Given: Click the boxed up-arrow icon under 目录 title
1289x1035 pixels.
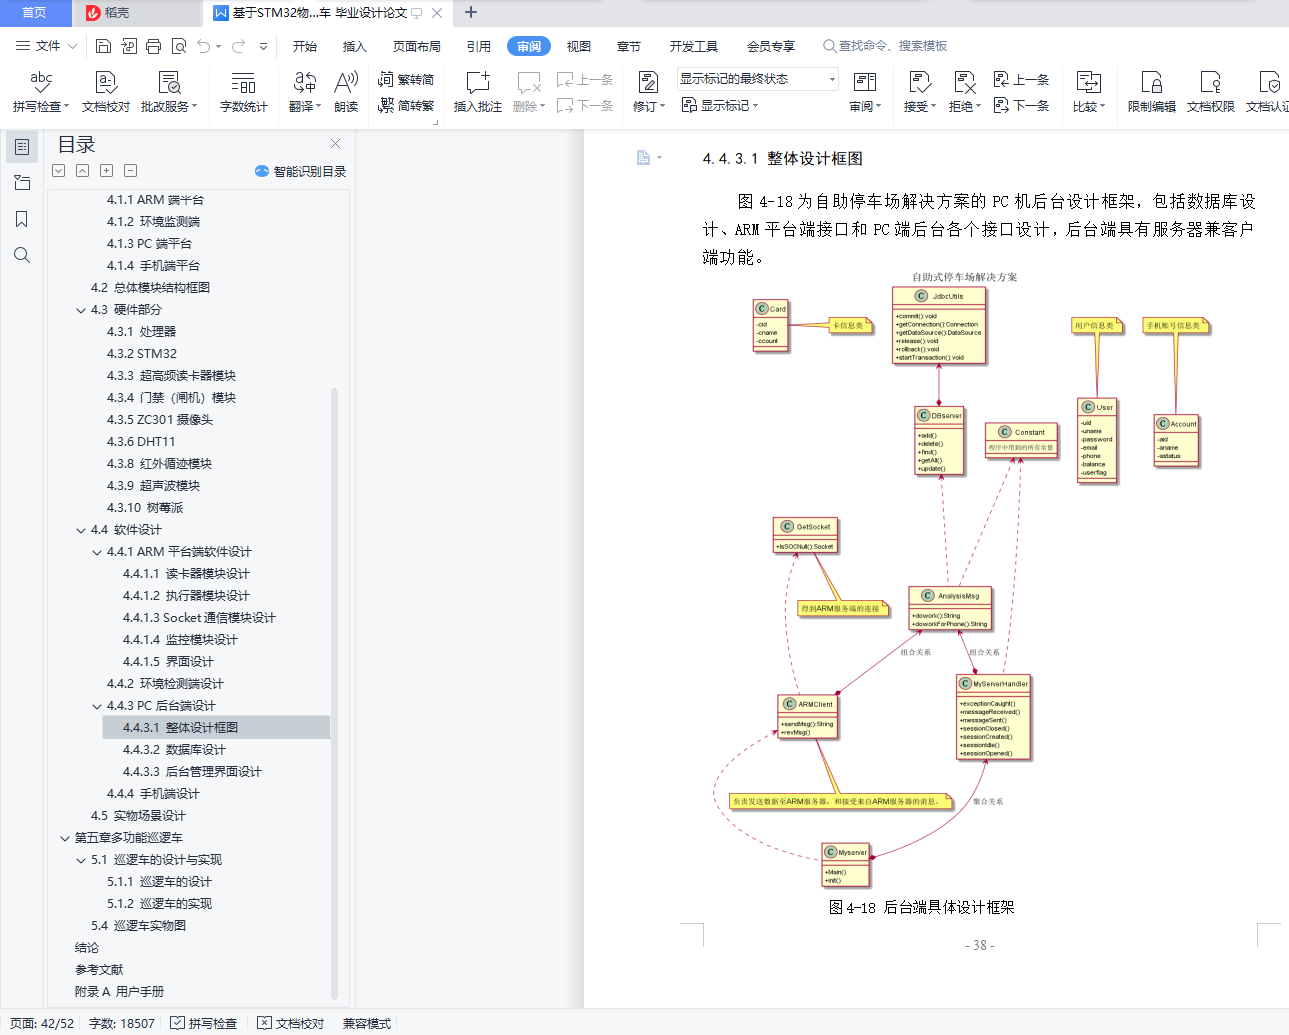Looking at the screenshot, I should point(83,171).
